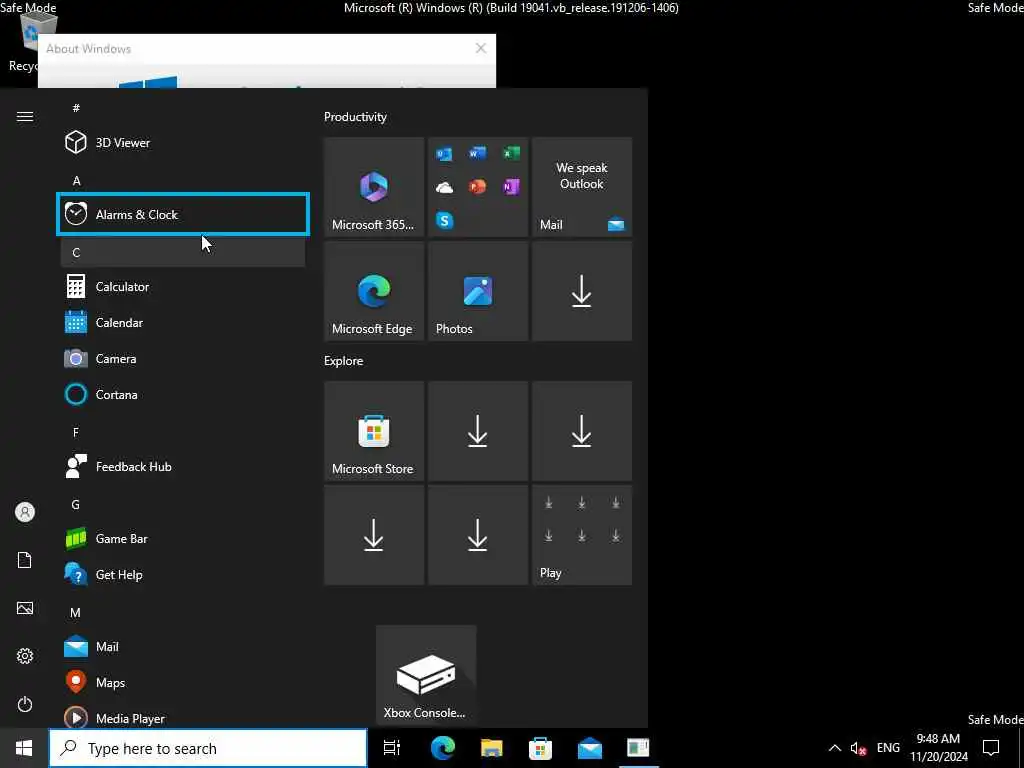
Task: Open the Microsoft Store tile
Action: point(374,431)
